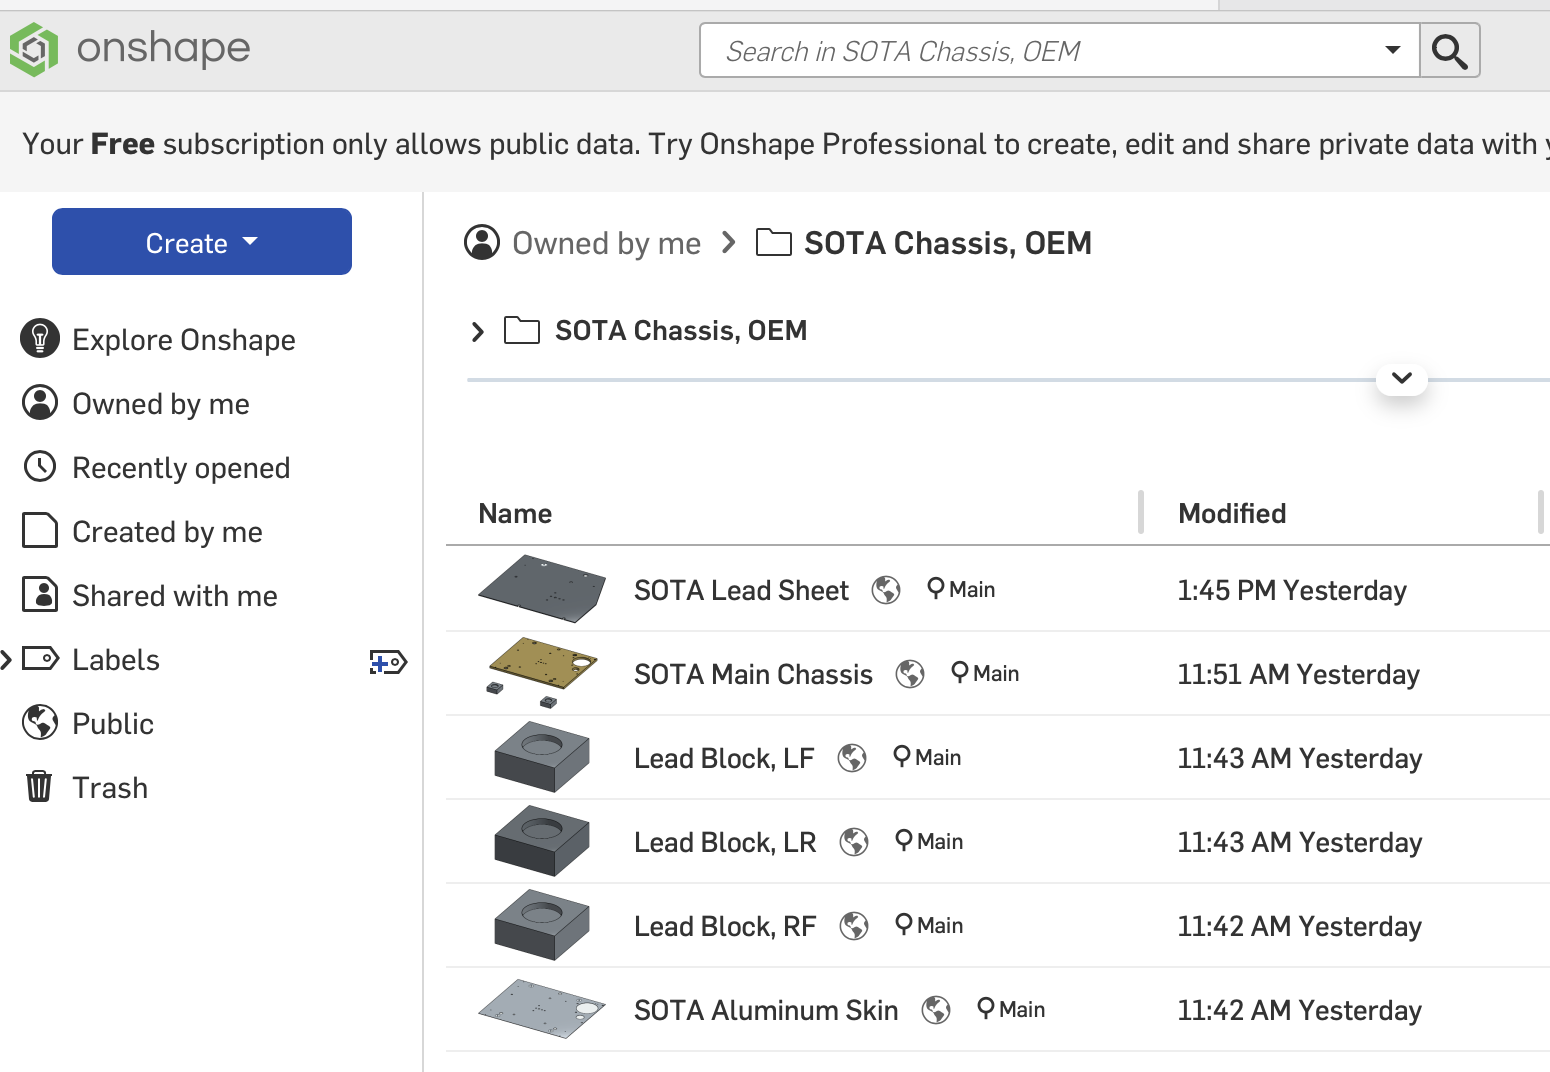The image size is (1550, 1072).
Task: Expand SOTA Chassis, OEM folder tree
Action: 478,331
